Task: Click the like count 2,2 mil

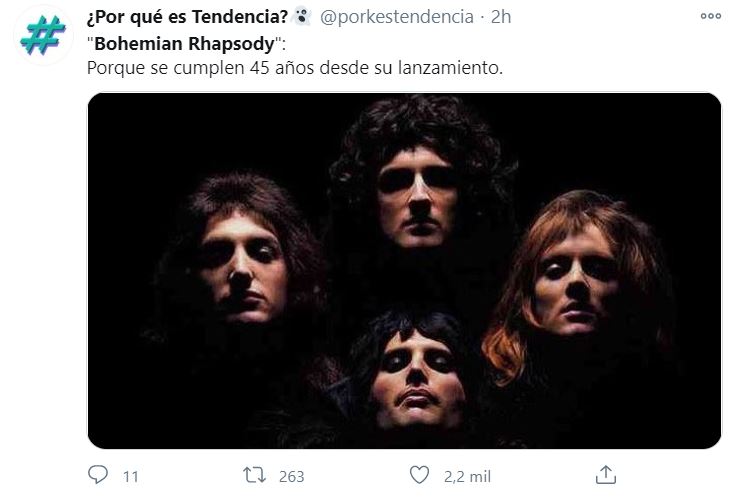Action: tap(467, 476)
